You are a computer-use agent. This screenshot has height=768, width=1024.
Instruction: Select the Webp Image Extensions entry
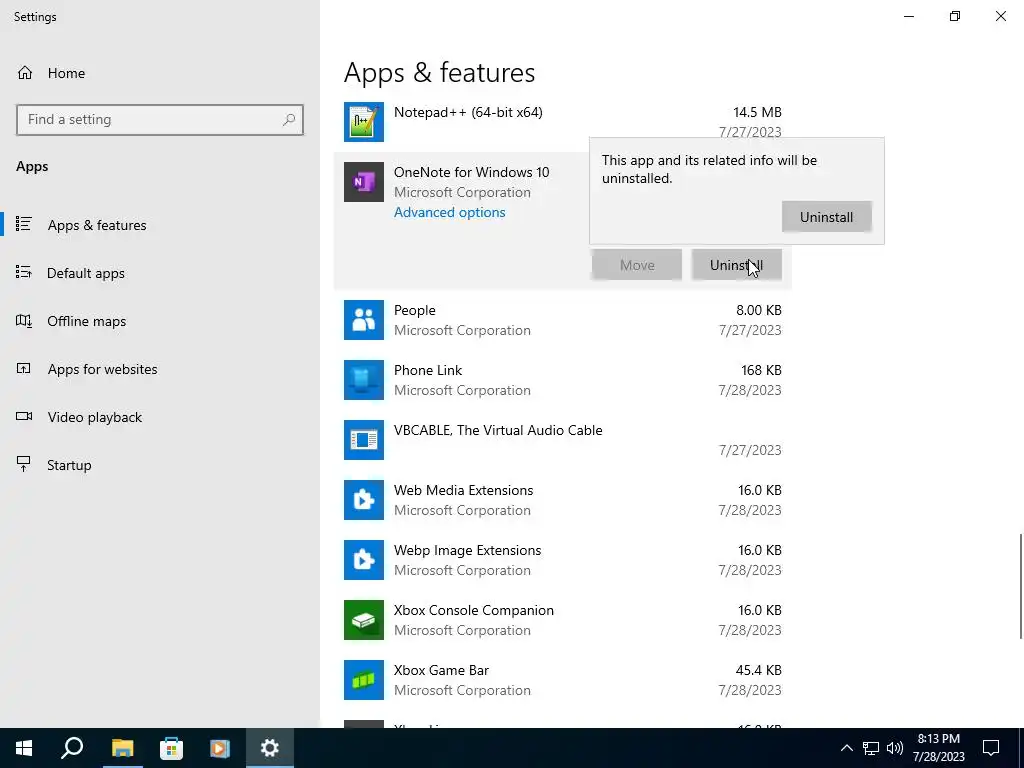(x=563, y=560)
